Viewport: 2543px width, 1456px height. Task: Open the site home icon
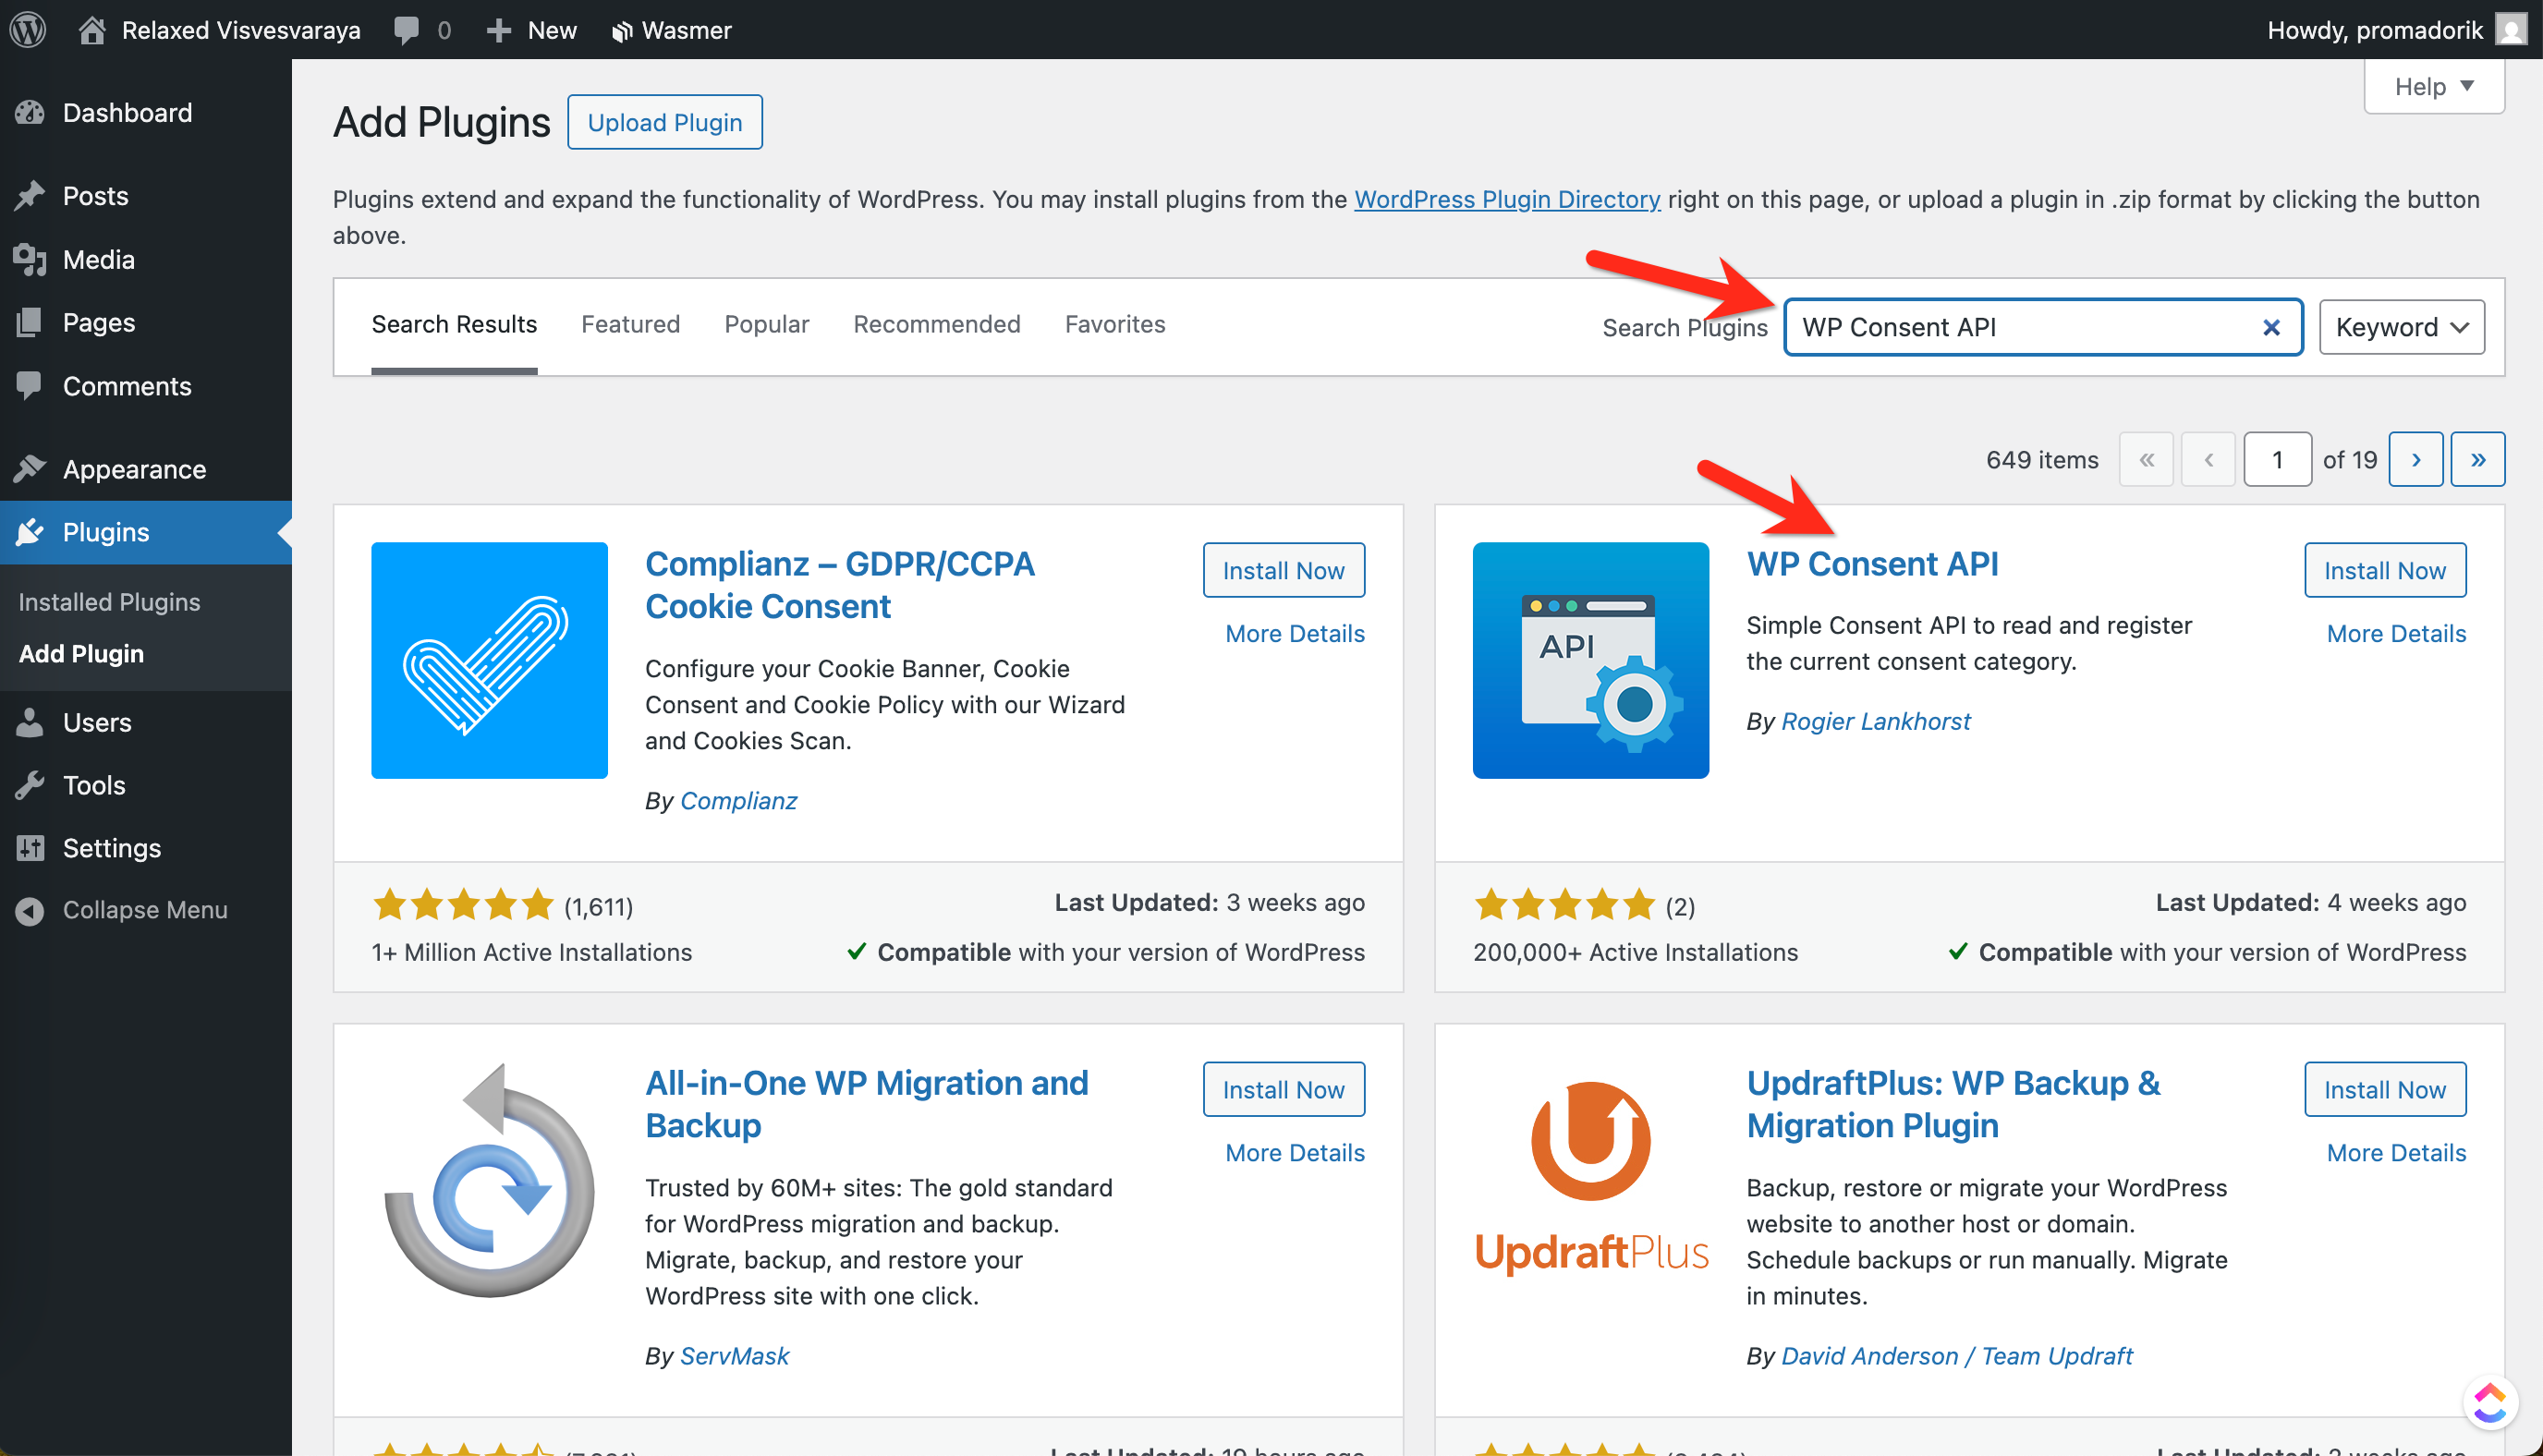tap(92, 29)
